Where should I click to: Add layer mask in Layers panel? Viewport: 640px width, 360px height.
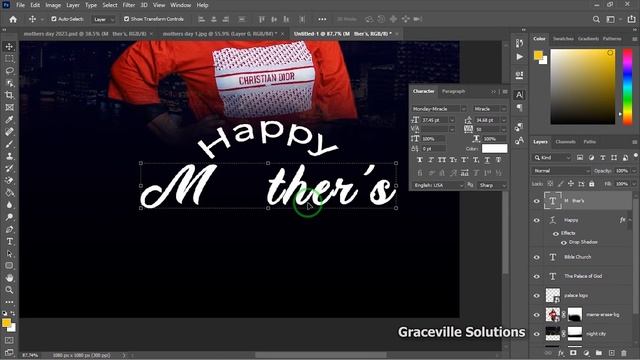click(573, 353)
